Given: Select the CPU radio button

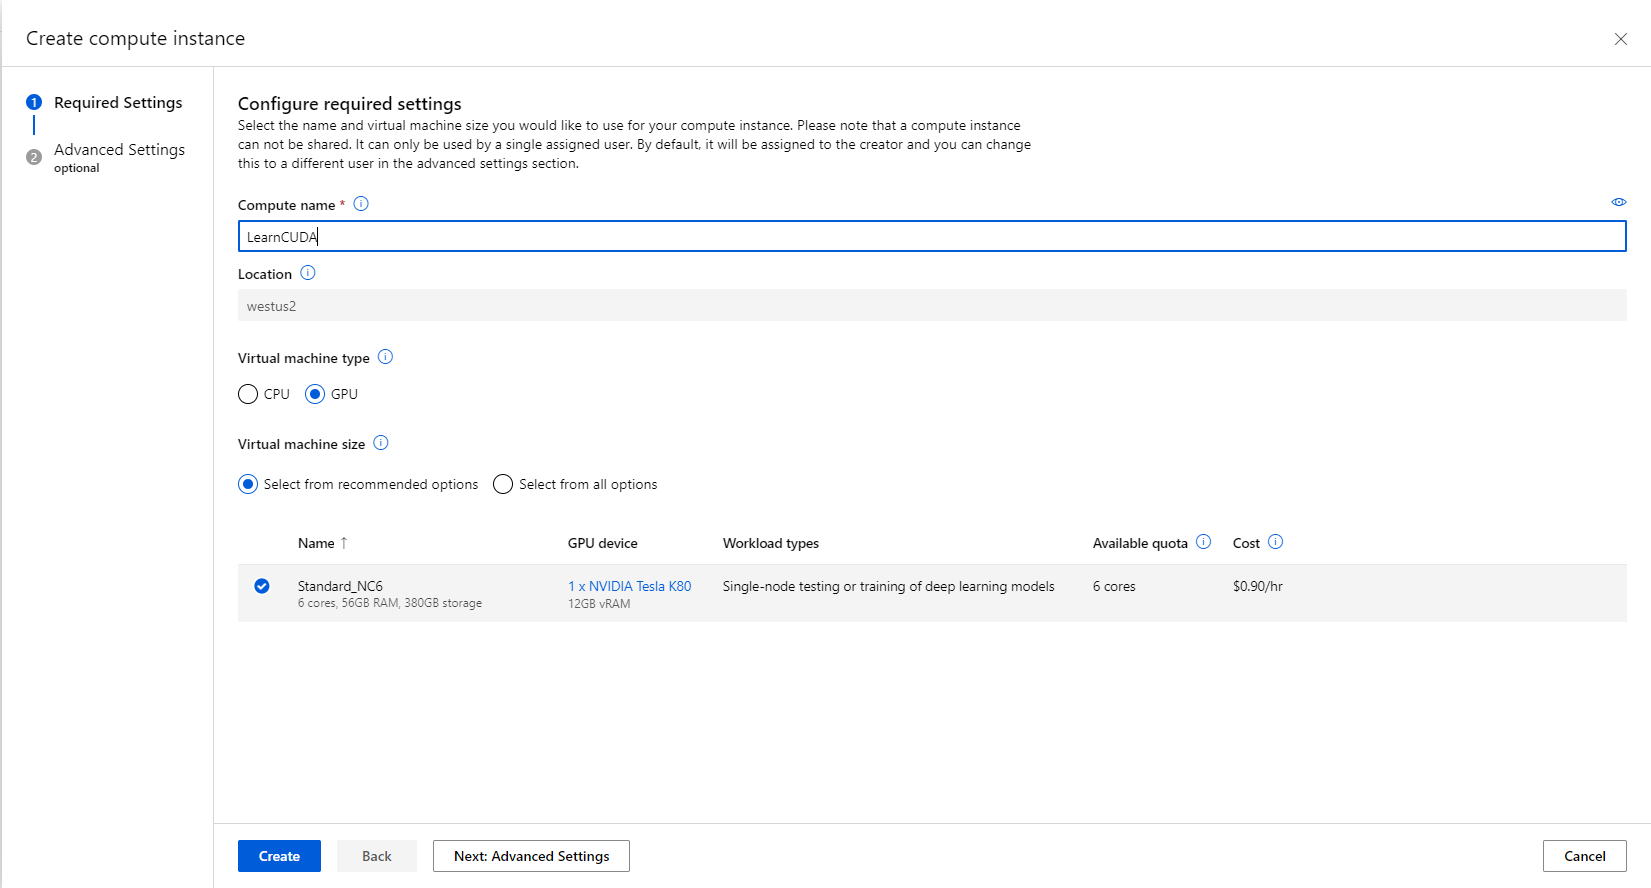Looking at the screenshot, I should (x=248, y=394).
